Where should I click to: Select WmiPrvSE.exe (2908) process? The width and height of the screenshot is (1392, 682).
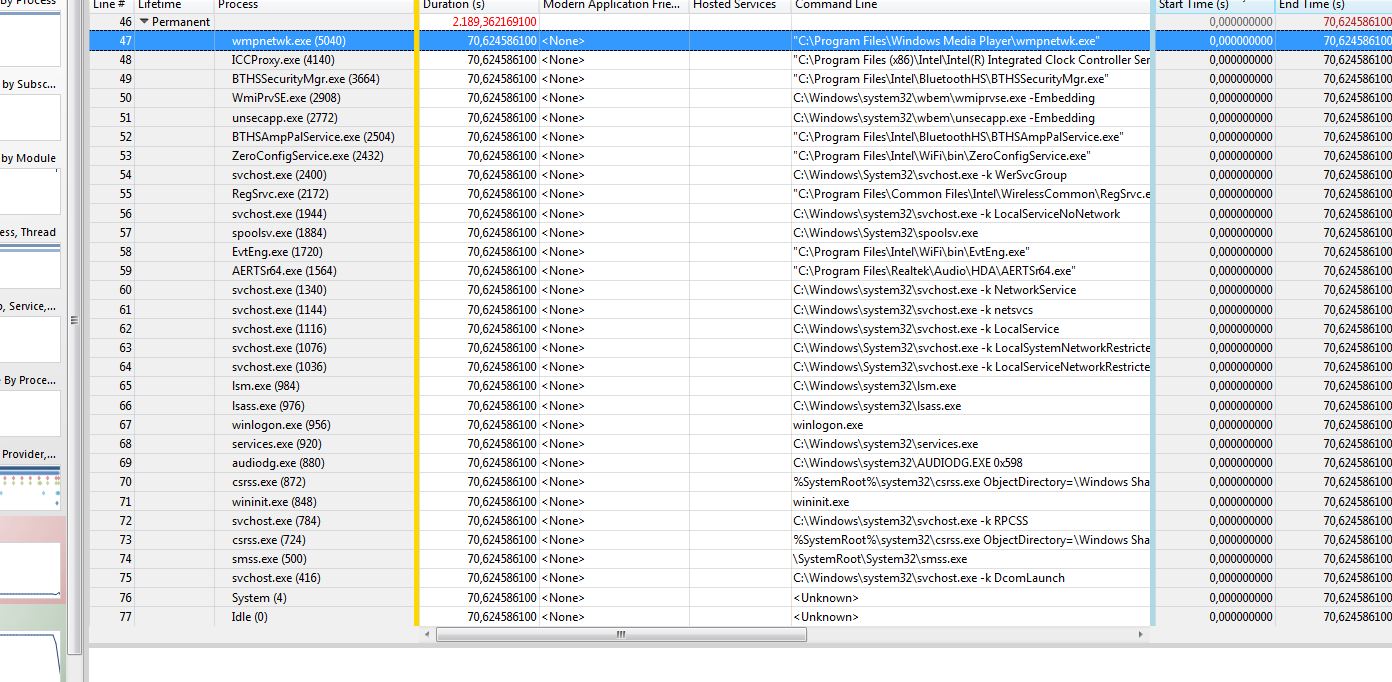tap(286, 98)
